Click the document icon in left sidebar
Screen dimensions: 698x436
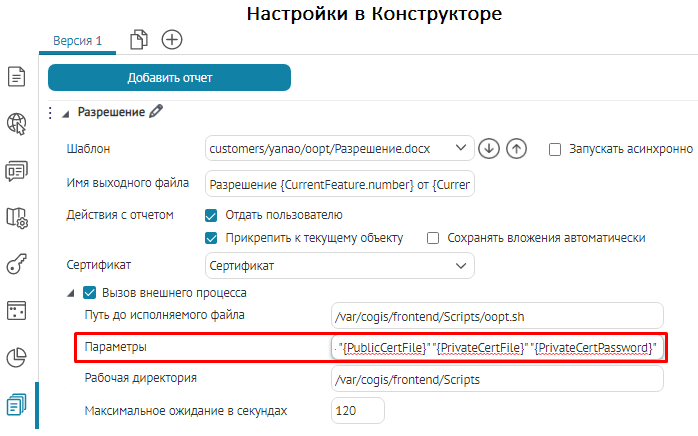pos(16,77)
